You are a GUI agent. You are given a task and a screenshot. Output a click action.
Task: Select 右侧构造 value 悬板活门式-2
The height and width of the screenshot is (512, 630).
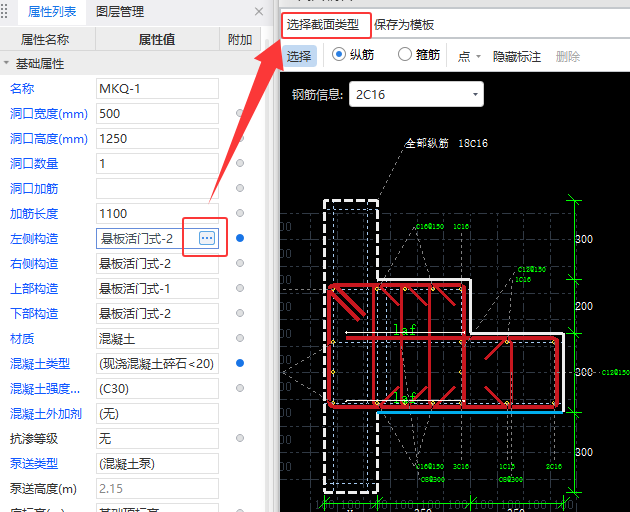[x=157, y=263]
